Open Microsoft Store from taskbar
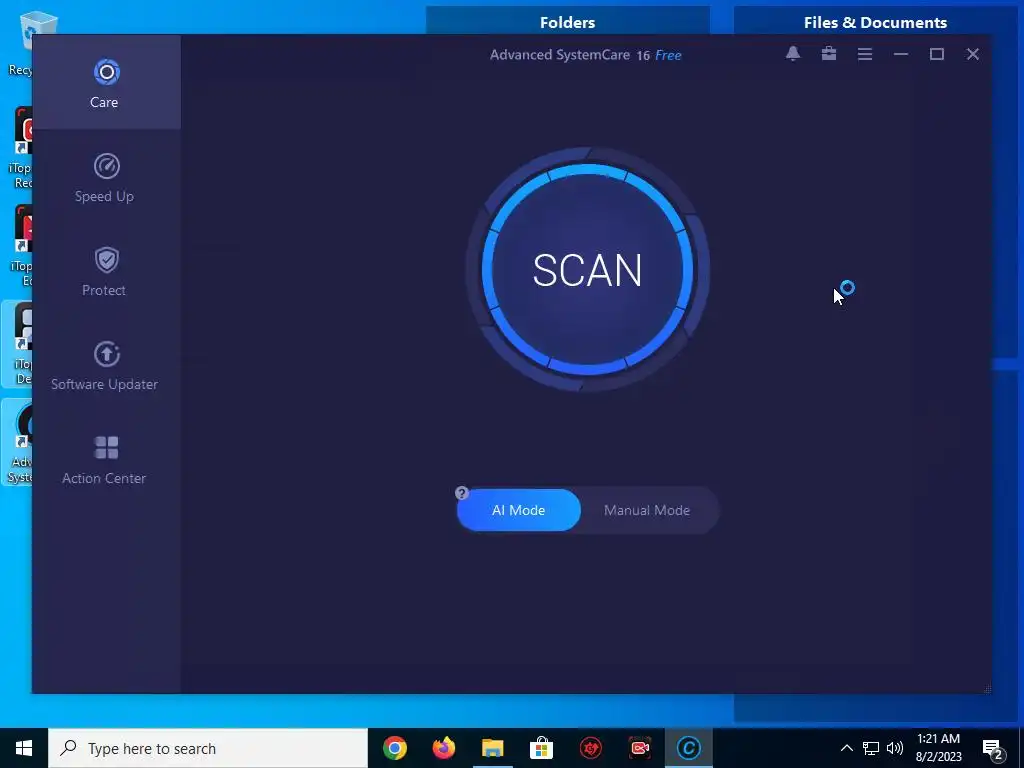 [x=541, y=748]
